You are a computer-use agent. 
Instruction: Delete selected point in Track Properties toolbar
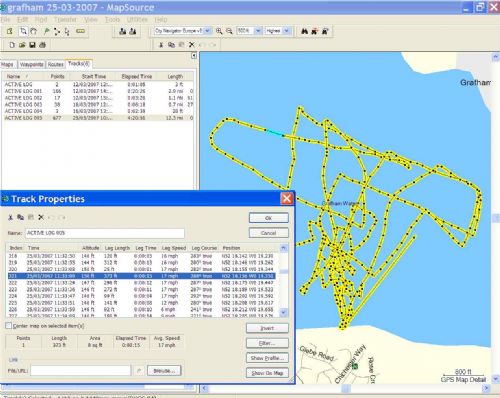pos(41,217)
